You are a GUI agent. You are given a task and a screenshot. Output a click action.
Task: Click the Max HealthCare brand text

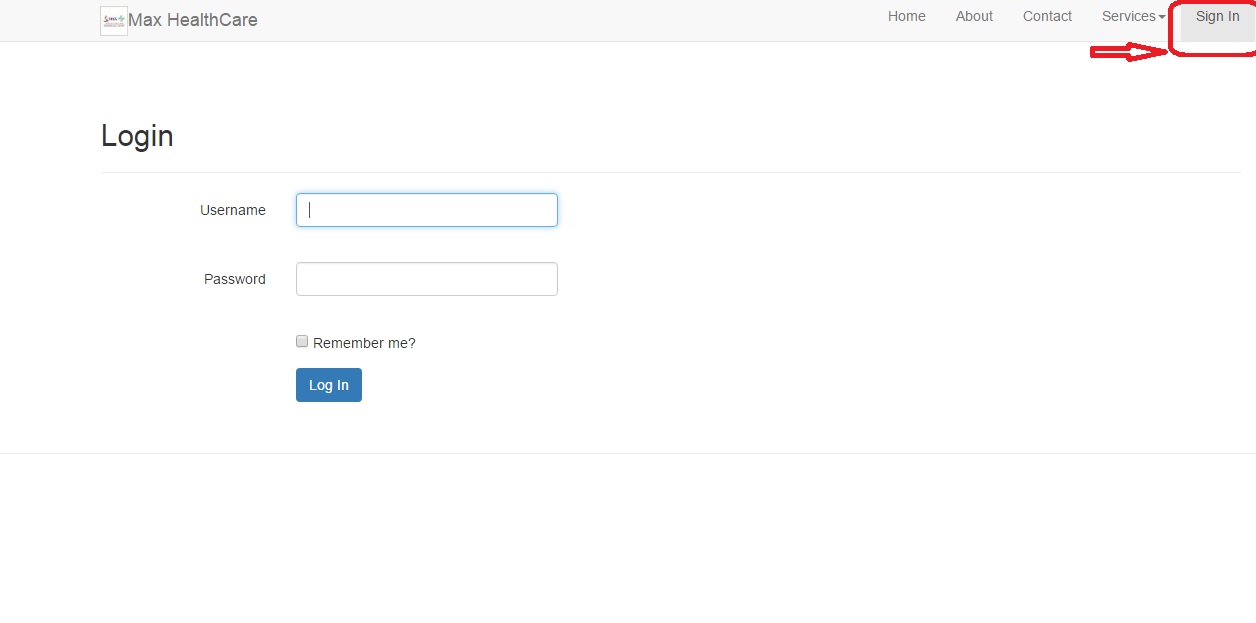(x=192, y=20)
